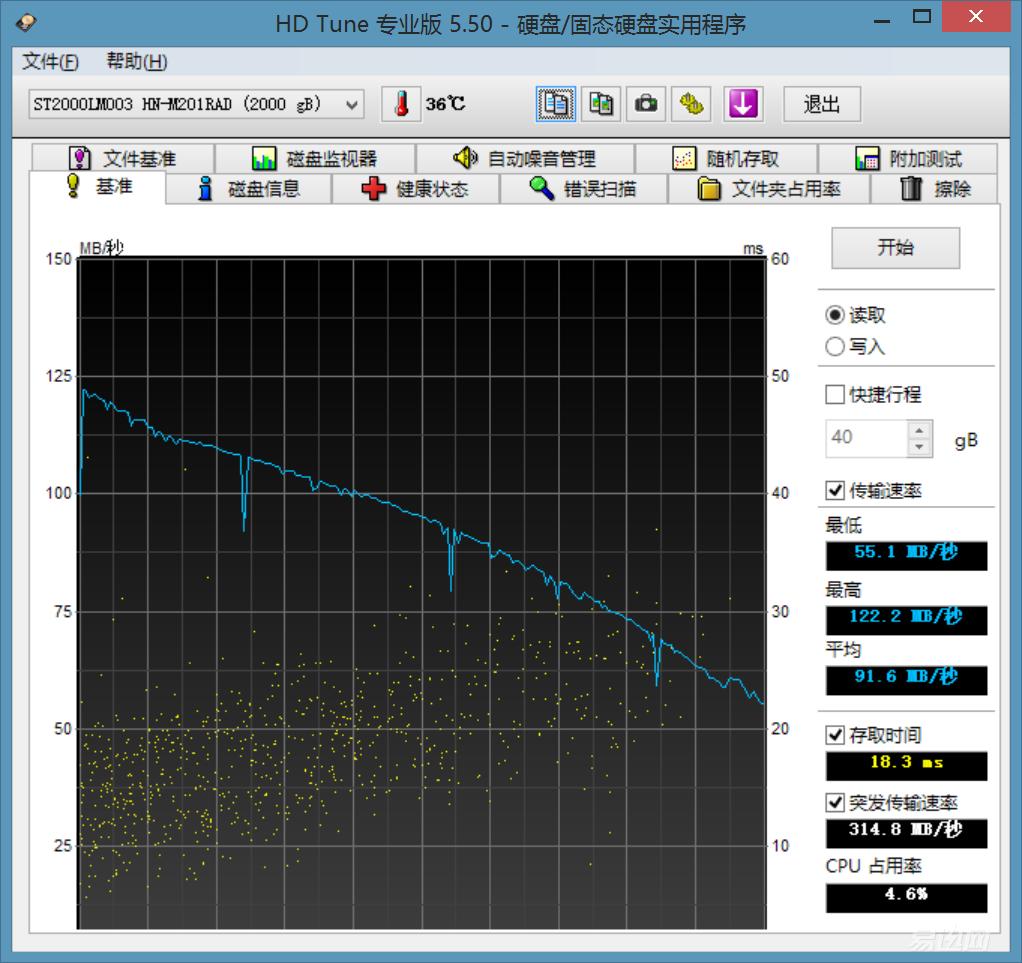Decrease the gB value with down stepper
Image resolution: width=1022 pixels, height=963 pixels.
point(919,446)
